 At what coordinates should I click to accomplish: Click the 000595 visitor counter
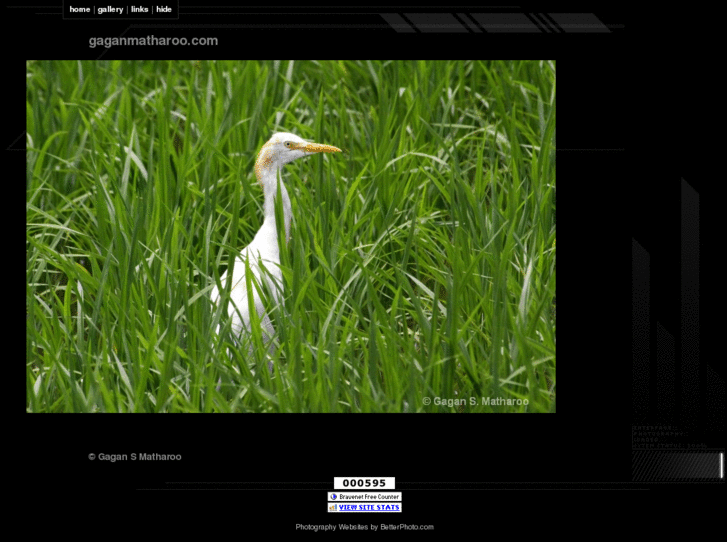tap(364, 483)
